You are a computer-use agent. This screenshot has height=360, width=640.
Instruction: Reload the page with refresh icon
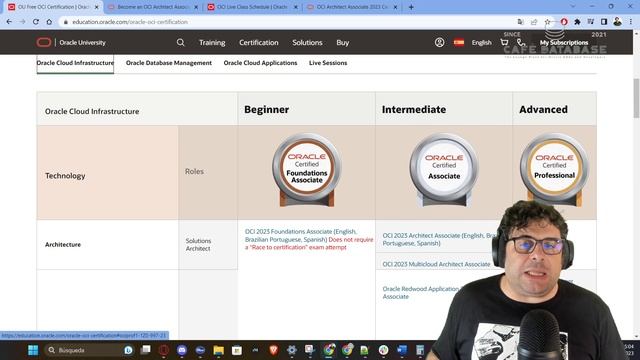[36, 22]
